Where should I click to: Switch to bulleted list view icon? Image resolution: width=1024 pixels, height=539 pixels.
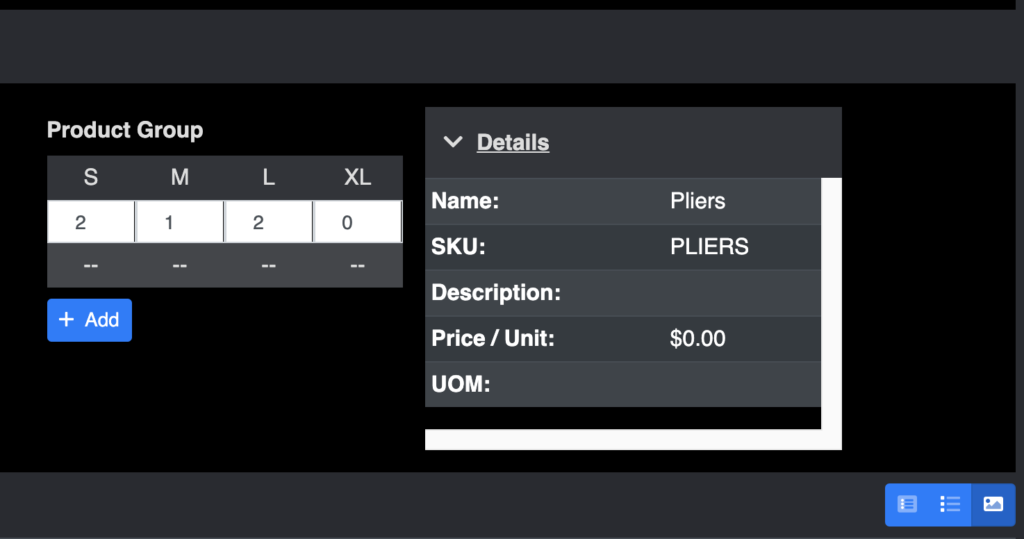(950, 504)
